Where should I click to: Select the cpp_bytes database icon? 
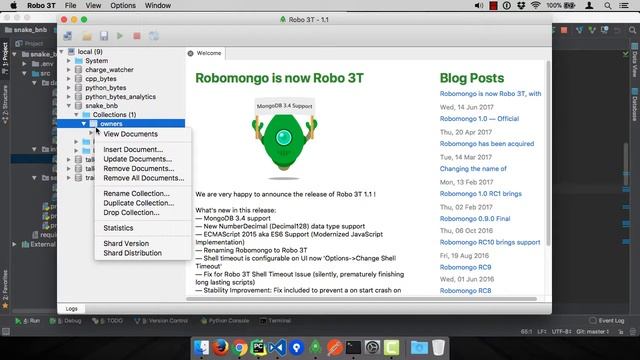pos(78,79)
